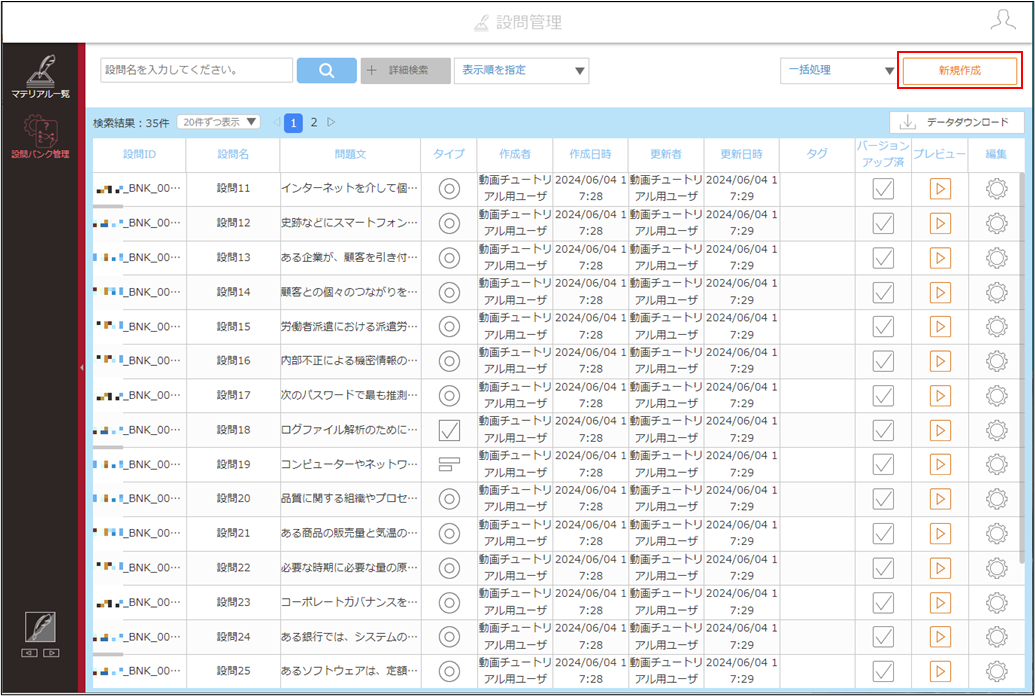Open マテリアル一覧 in the sidebar

pos(40,75)
